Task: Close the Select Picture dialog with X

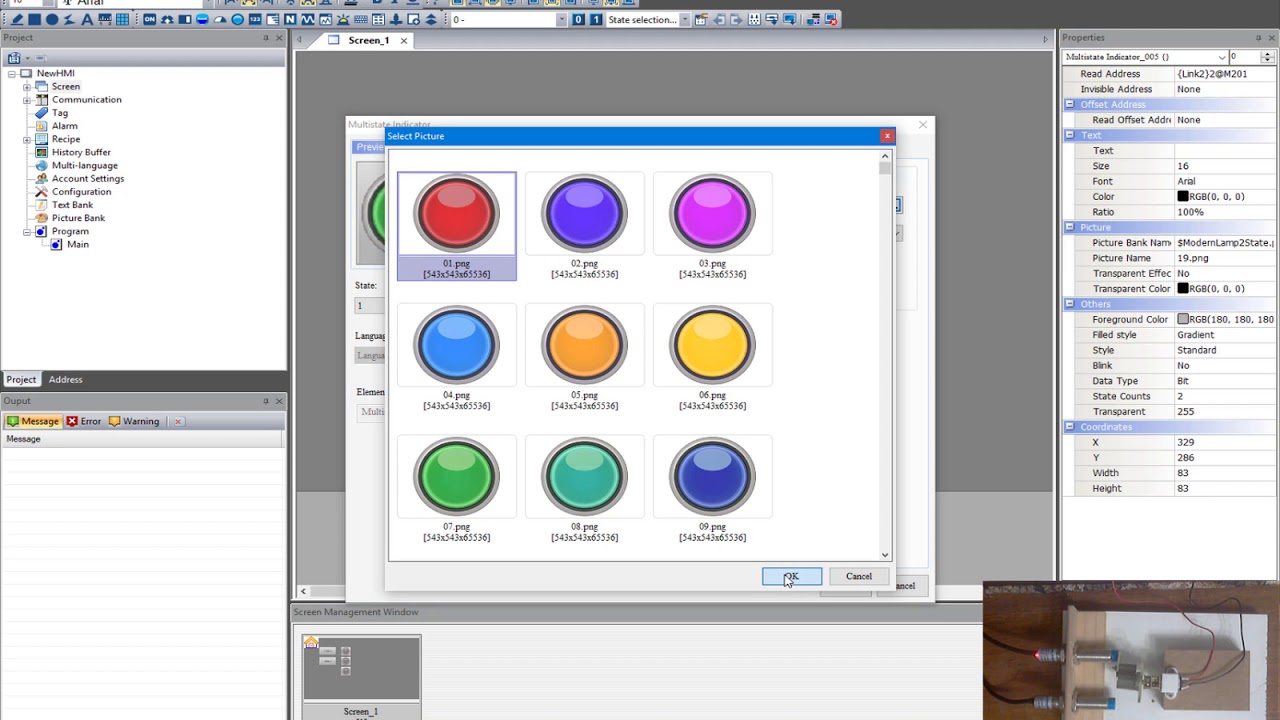Action: click(886, 136)
